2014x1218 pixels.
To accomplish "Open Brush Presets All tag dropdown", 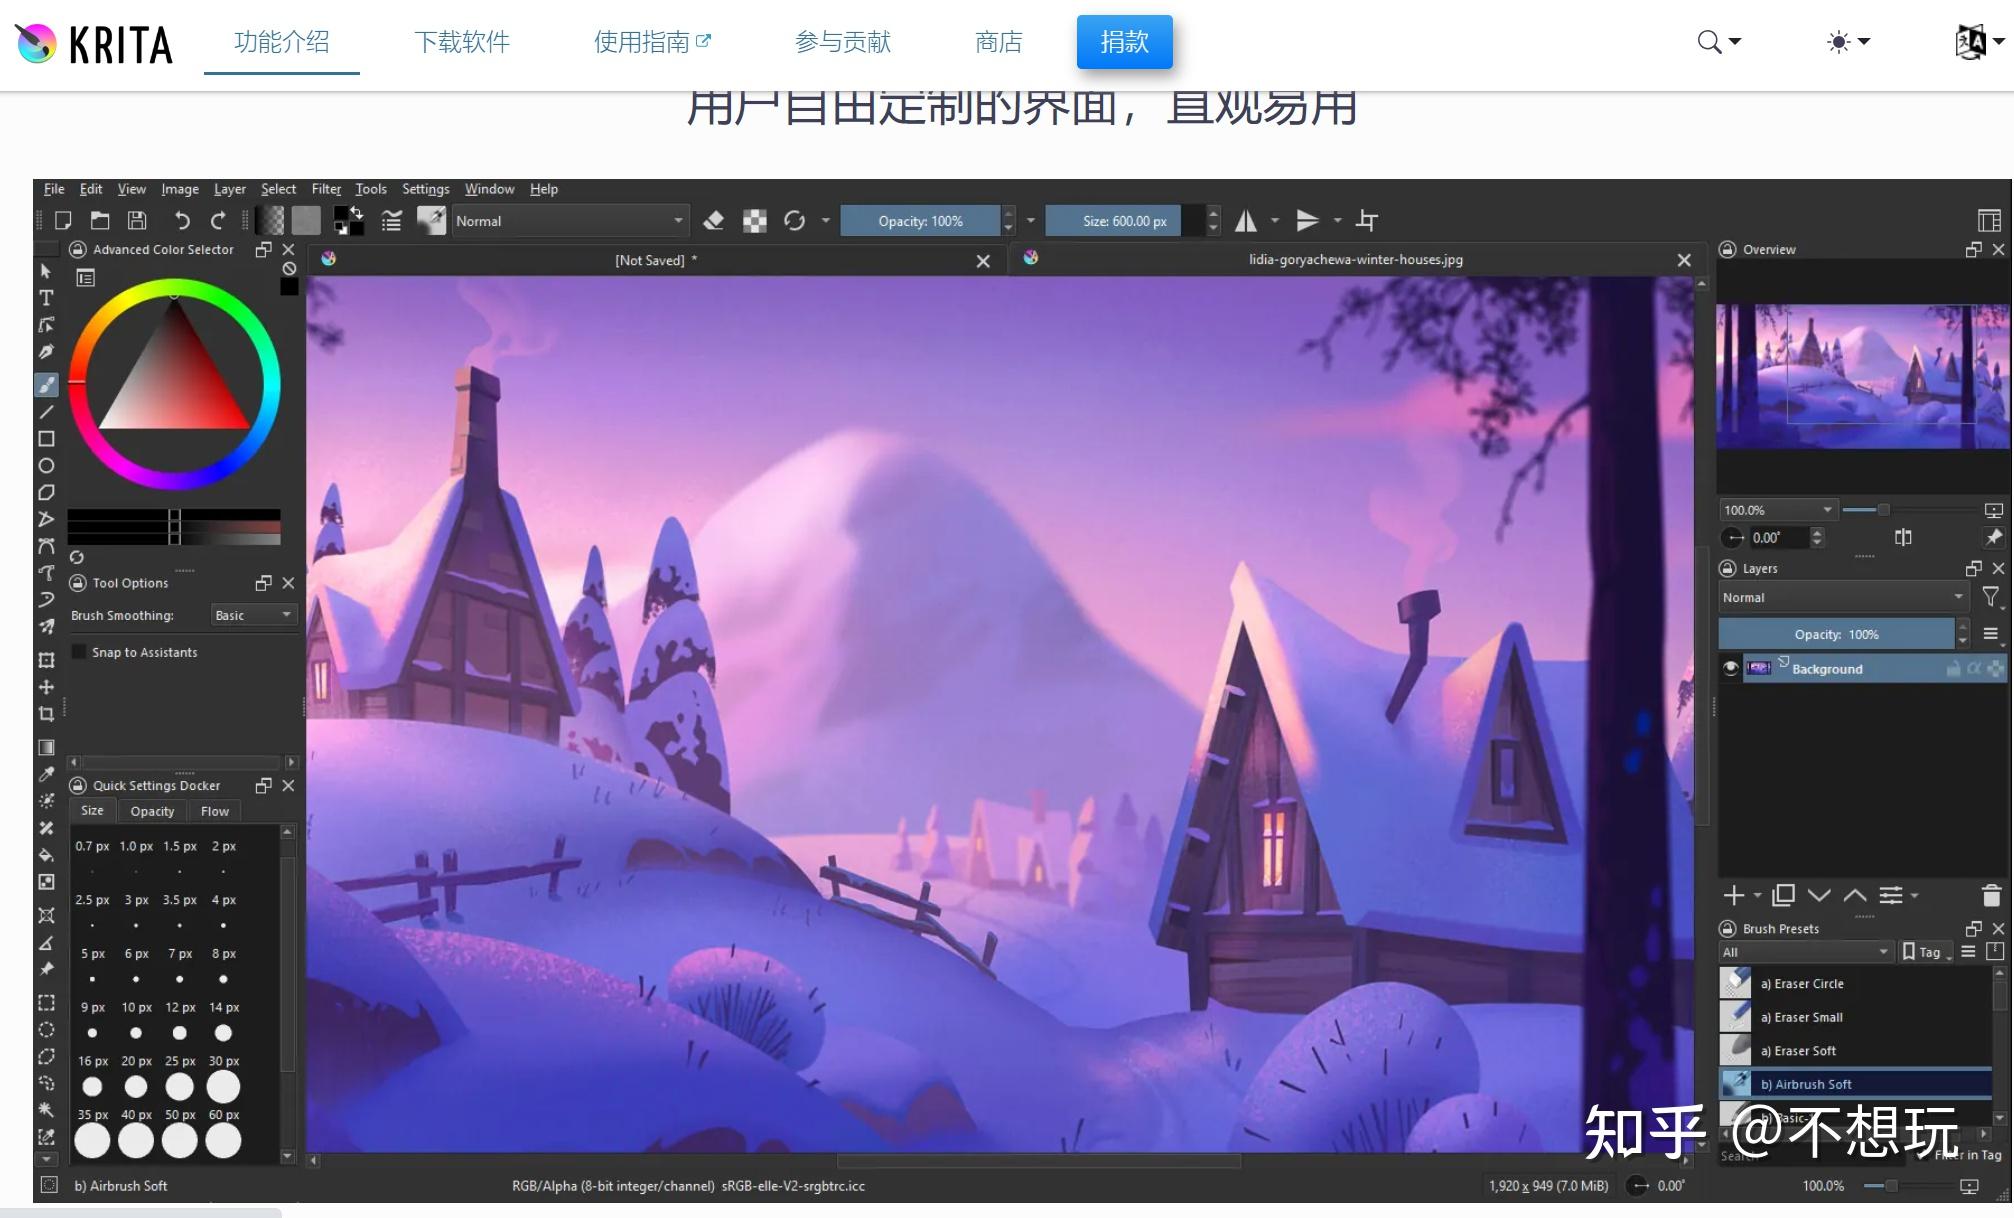I will (x=1806, y=952).
